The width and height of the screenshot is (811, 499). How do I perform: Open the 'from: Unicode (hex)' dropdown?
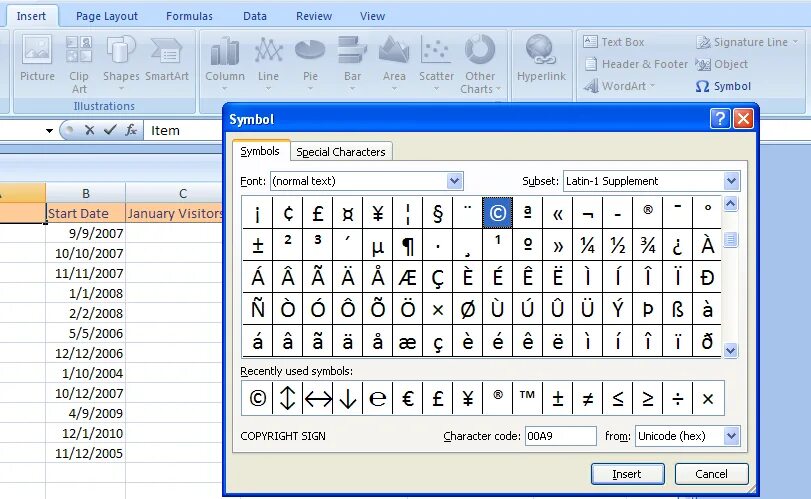[731, 436]
